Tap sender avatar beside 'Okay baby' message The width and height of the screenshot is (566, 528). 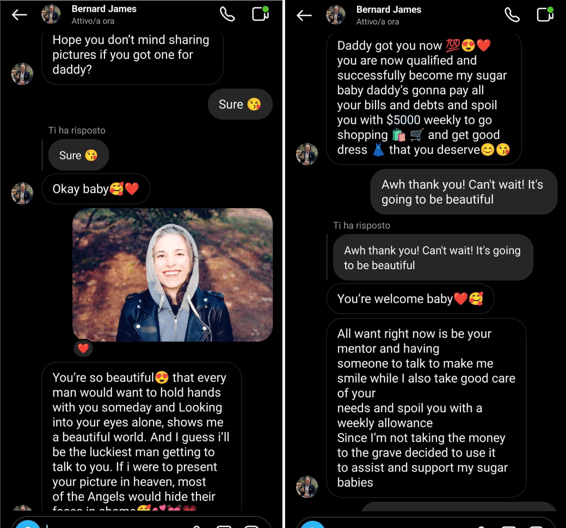22,193
